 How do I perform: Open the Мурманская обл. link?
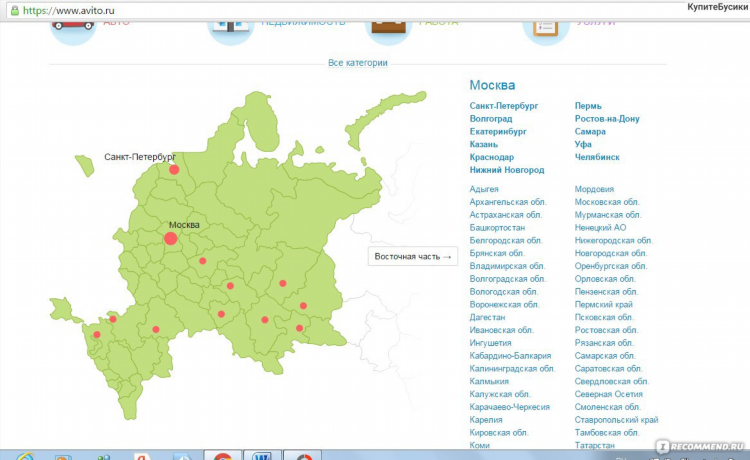pos(608,215)
